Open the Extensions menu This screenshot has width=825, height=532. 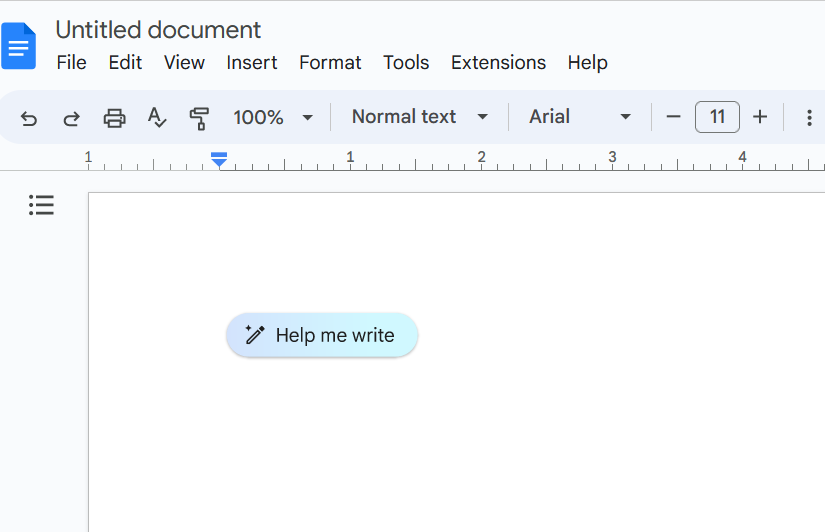click(498, 63)
